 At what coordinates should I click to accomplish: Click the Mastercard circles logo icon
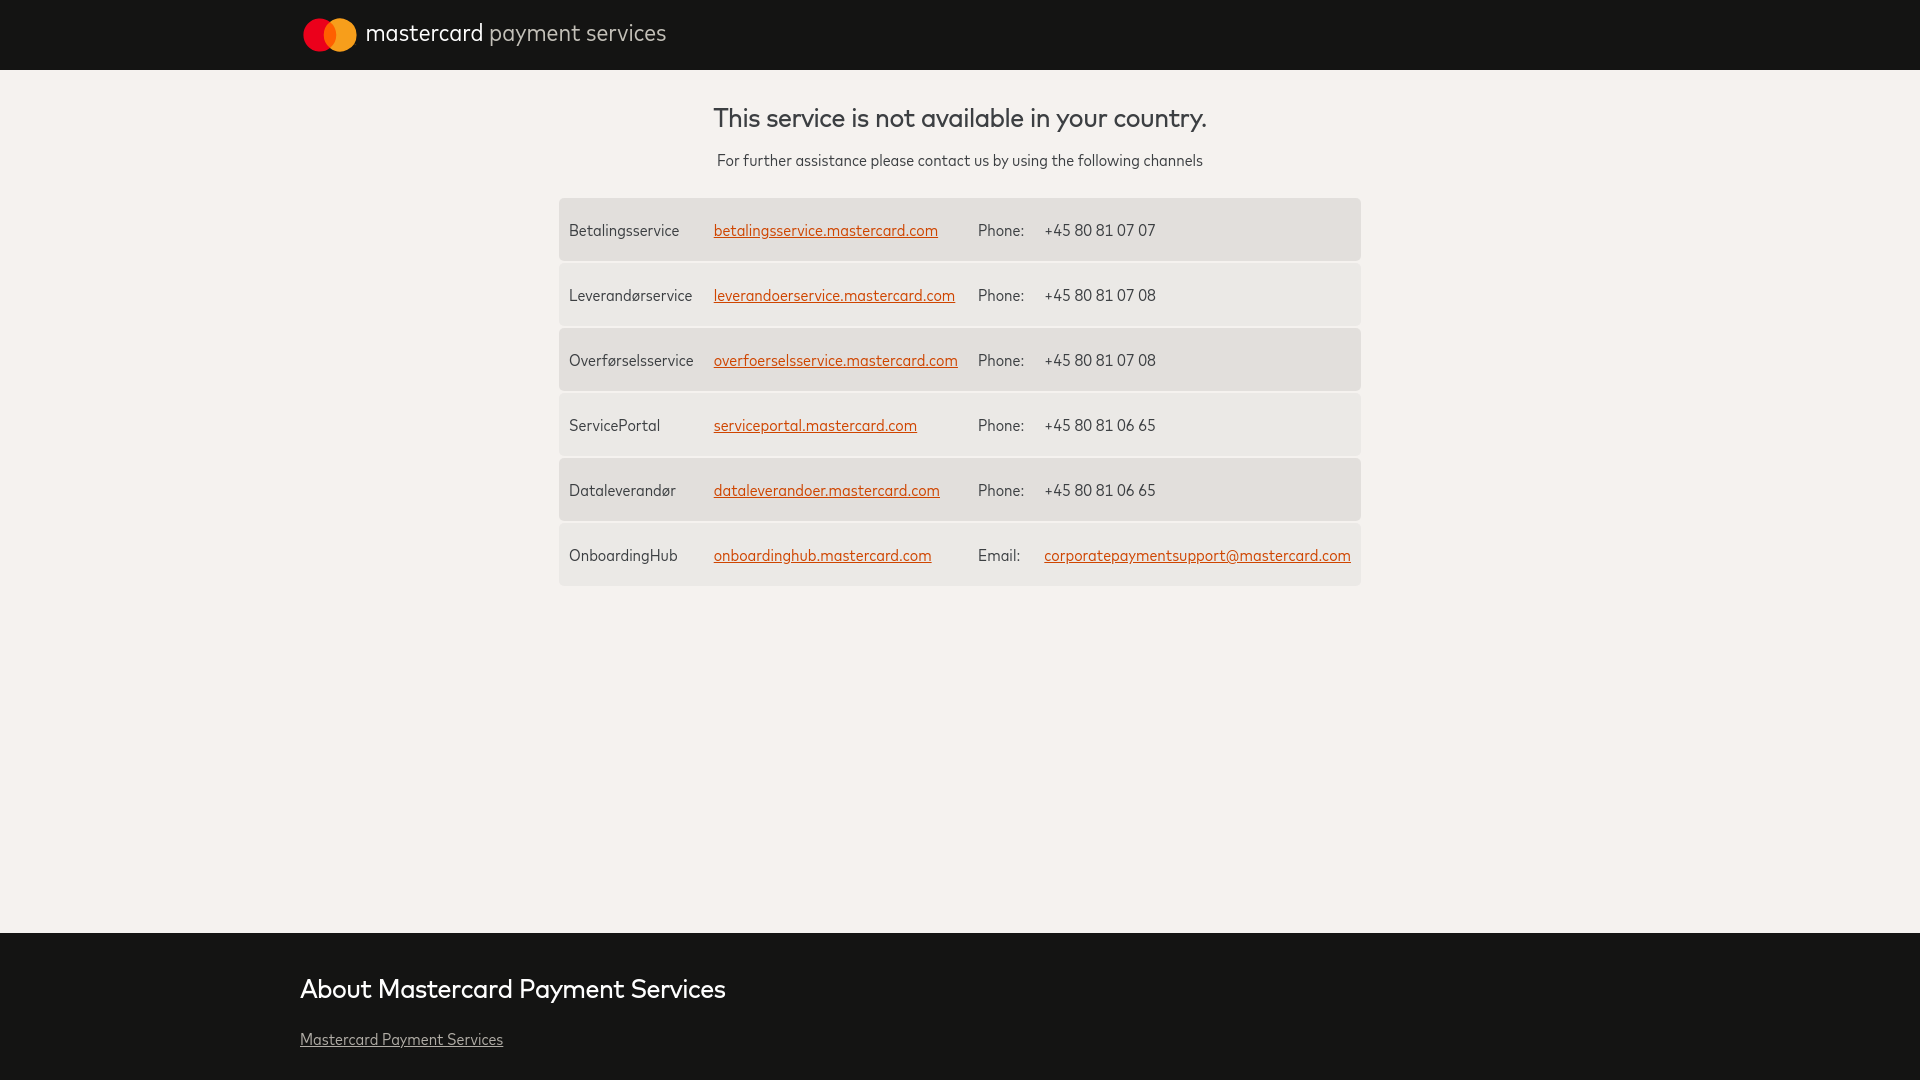pyautogui.click(x=330, y=35)
